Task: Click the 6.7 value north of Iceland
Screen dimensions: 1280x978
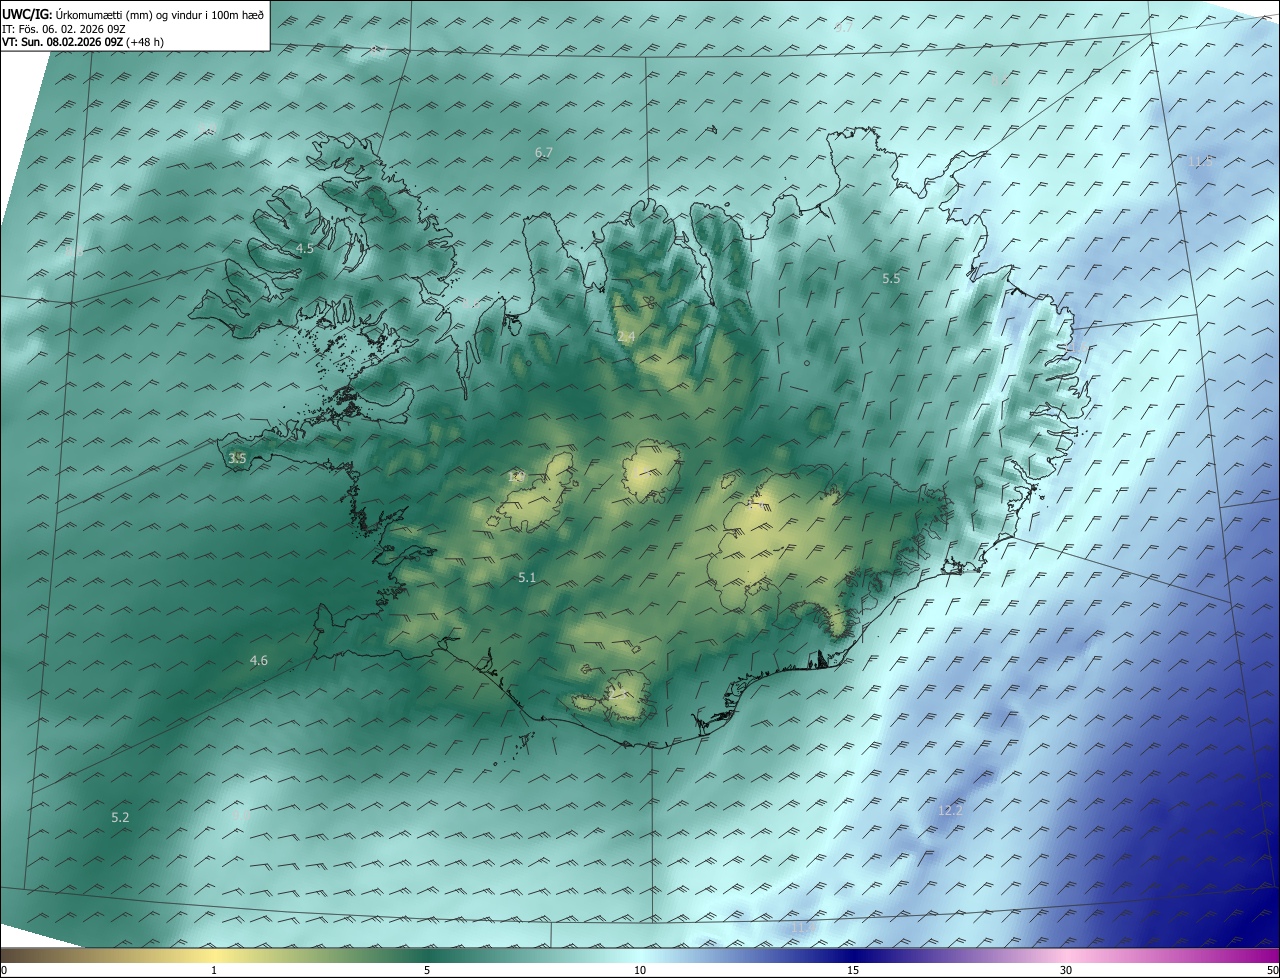Action: [544, 153]
